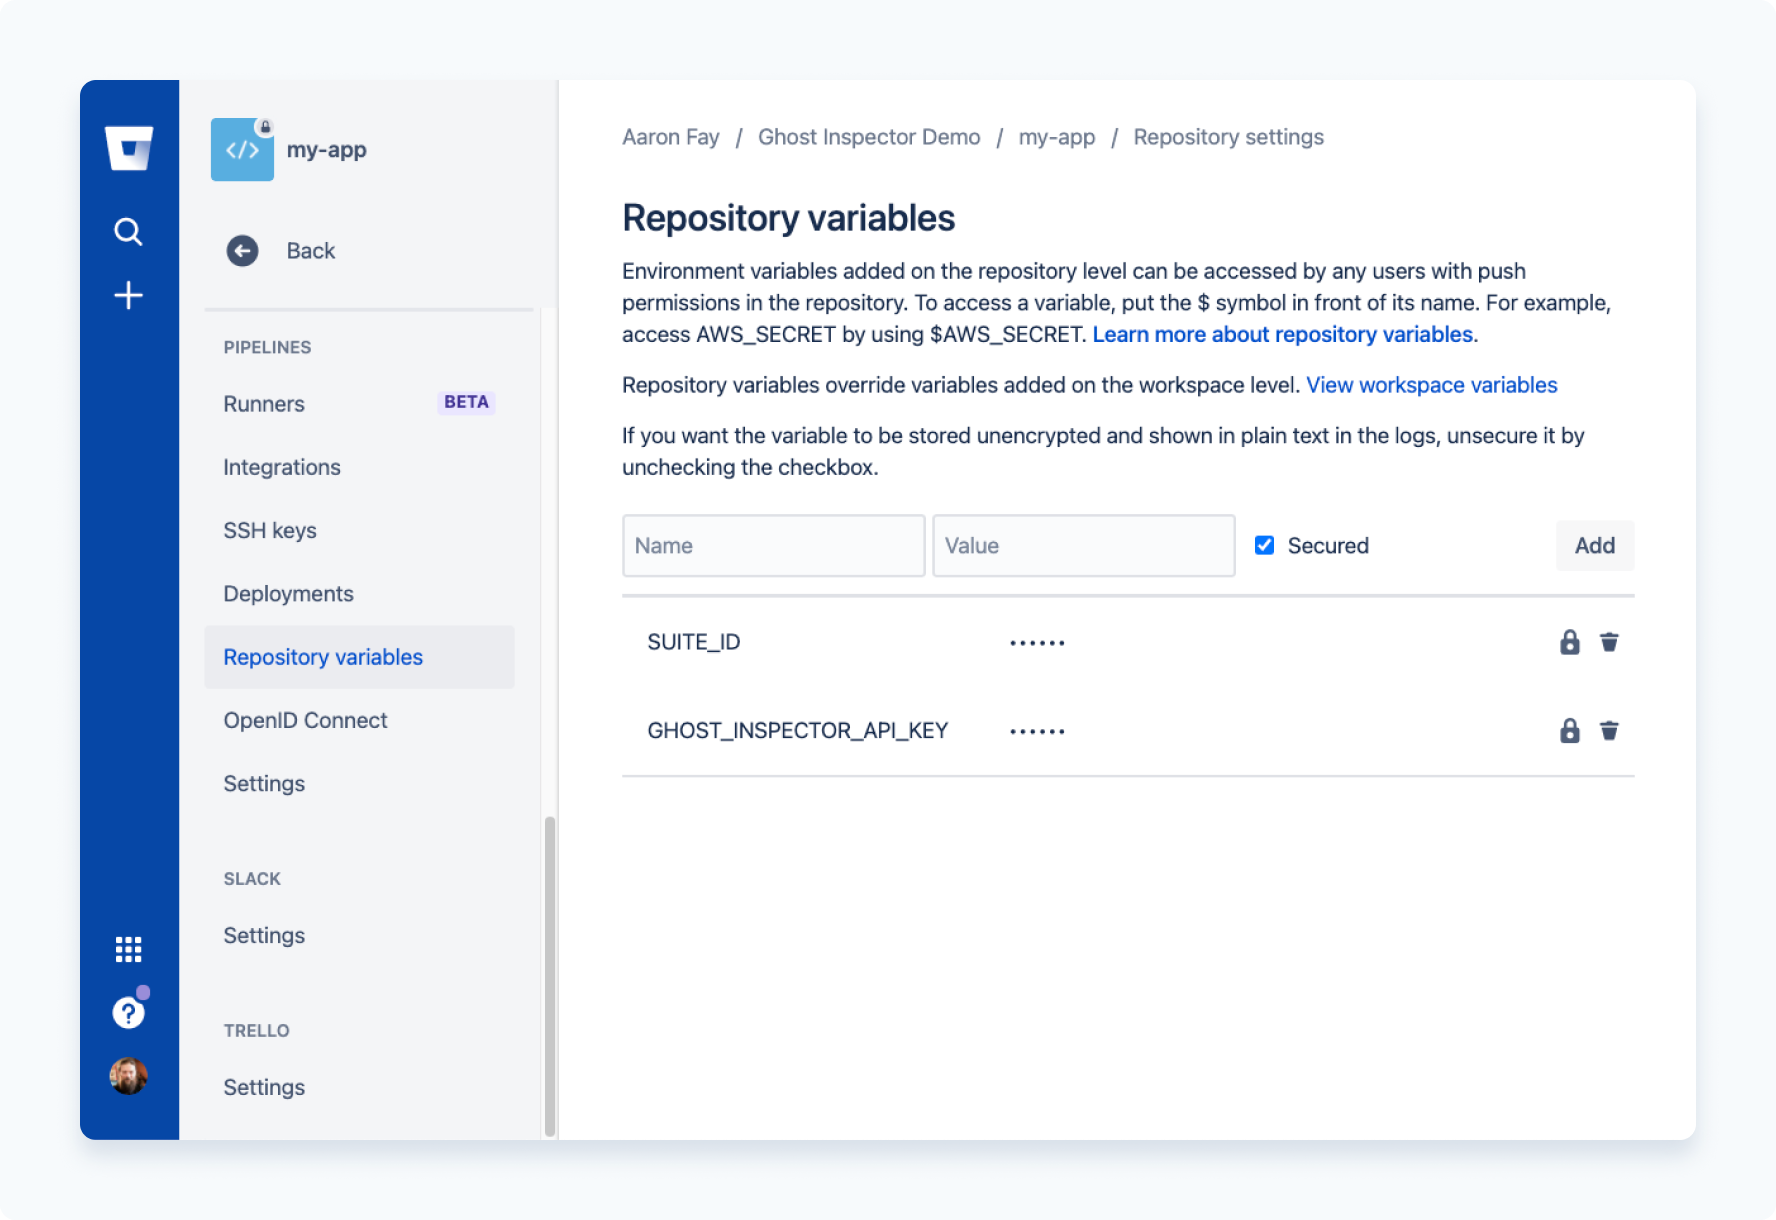Click the Add button
Image resolution: width=1776 pixels, height=1220 pixels.
[x=1594, y=545]
